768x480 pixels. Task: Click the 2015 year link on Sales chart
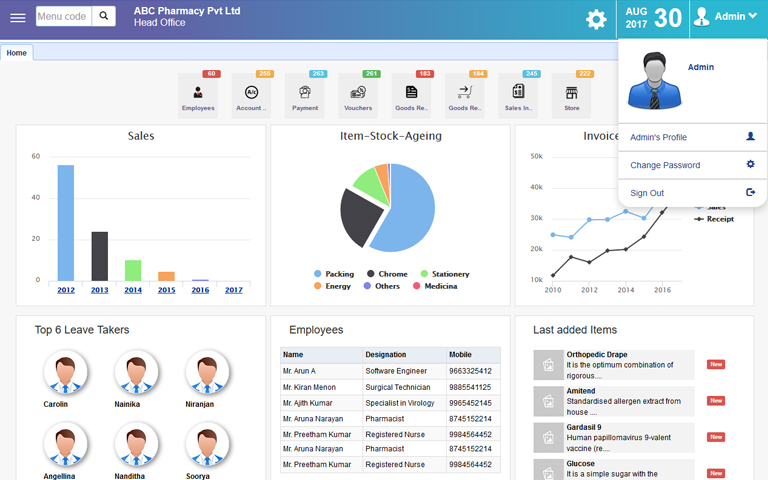click(x=167, y=290)
